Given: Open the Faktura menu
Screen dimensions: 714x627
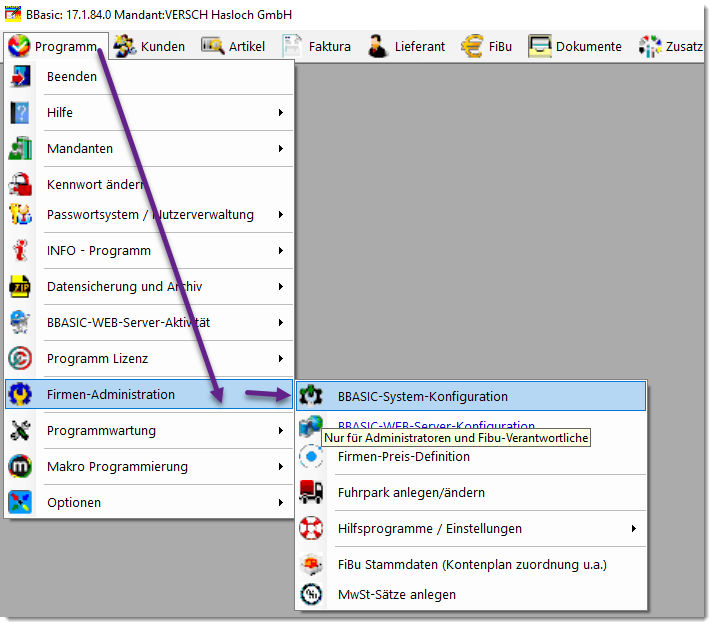Looking at the screenshot, I should point(317,46).
